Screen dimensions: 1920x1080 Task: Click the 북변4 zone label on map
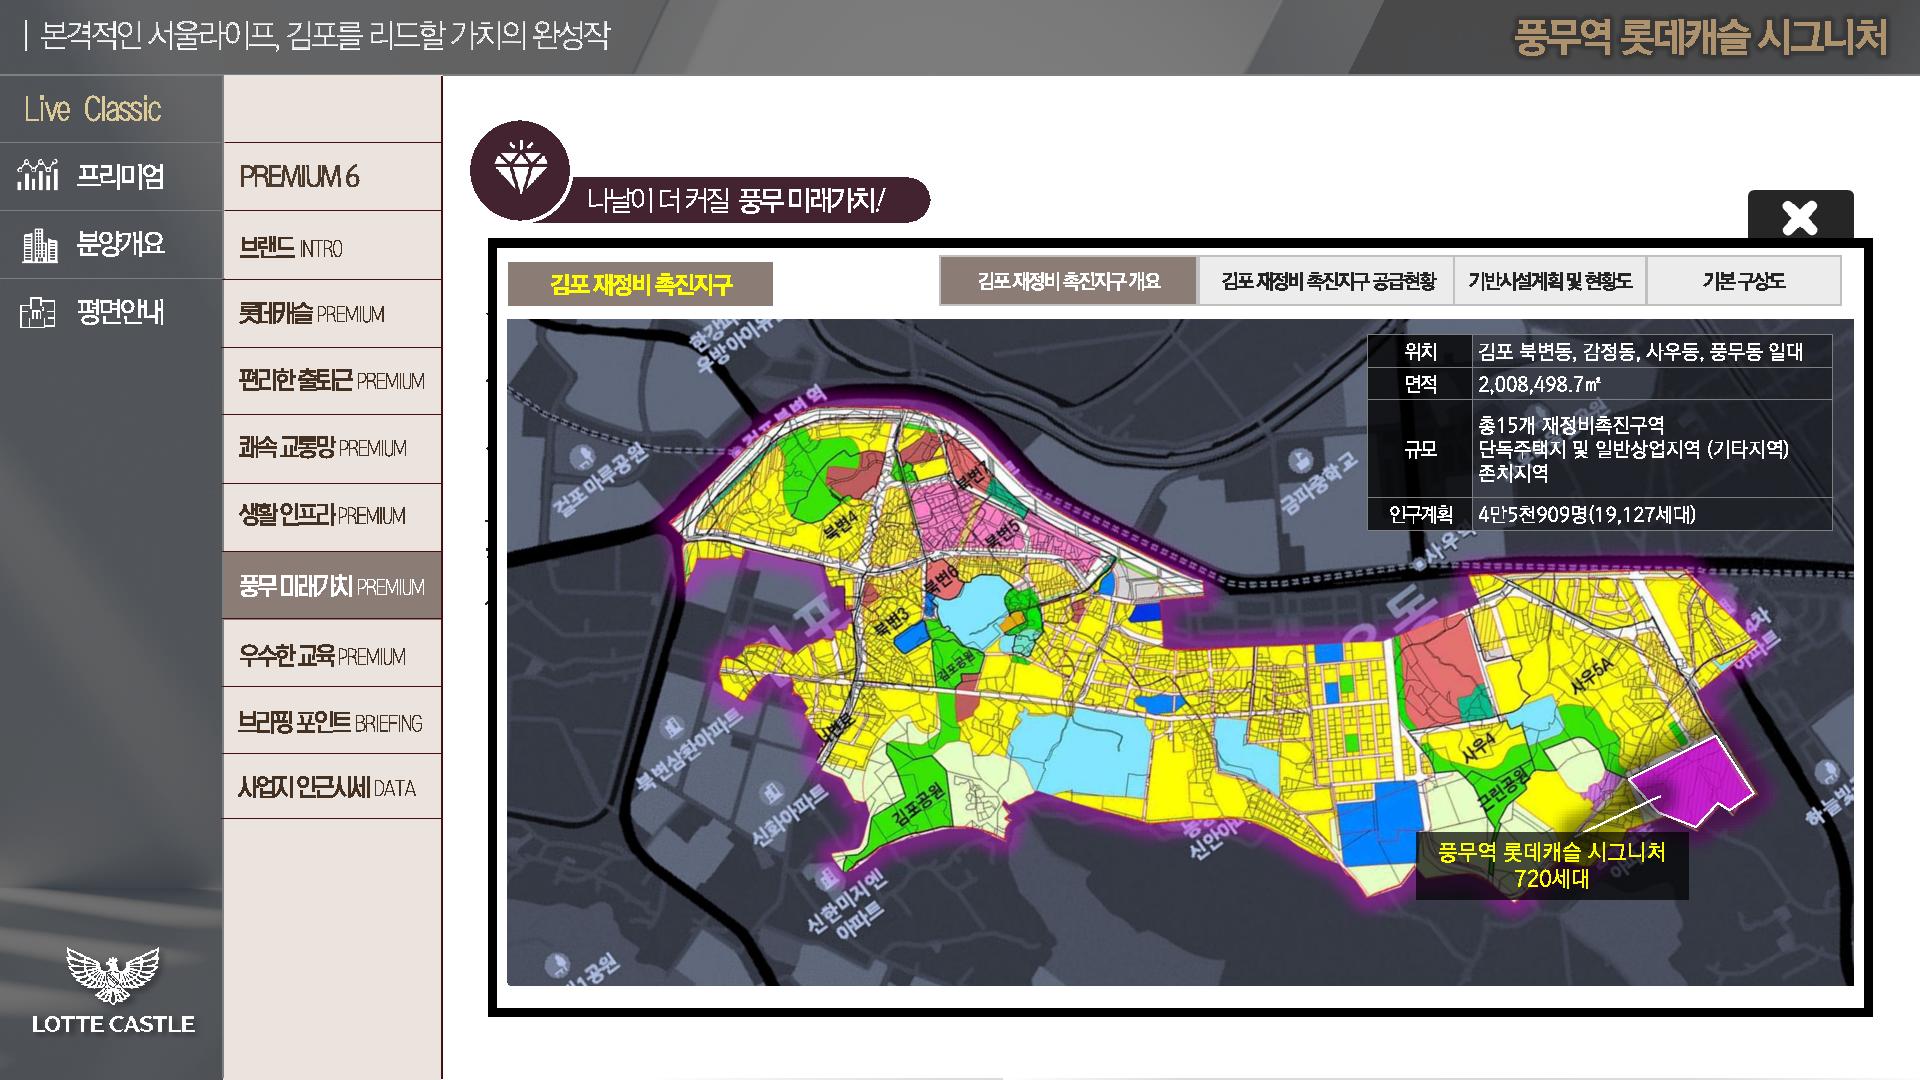pos(838,526)
